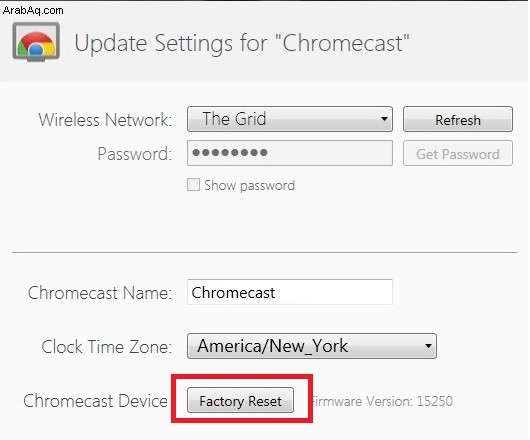Click the Chromecast Name label
Screen dimensions: 530x440
100,293
